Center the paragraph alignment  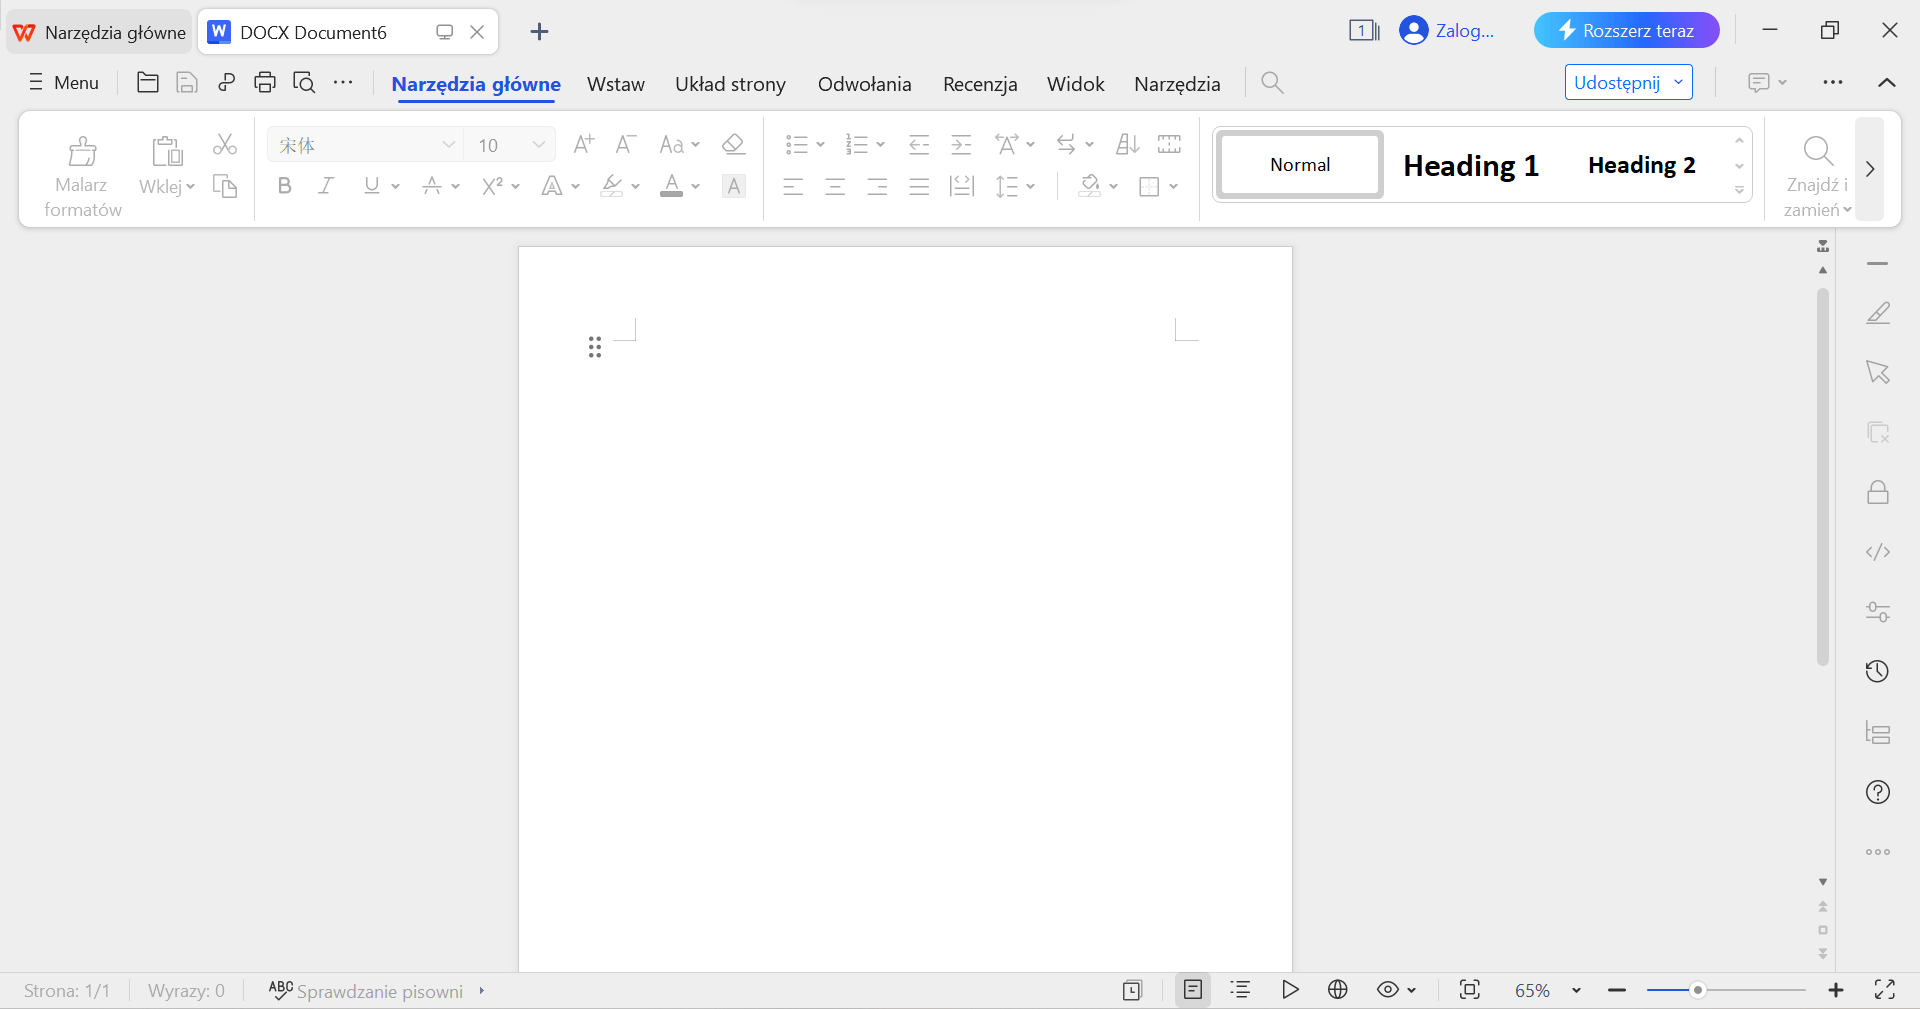pos(835,186)
